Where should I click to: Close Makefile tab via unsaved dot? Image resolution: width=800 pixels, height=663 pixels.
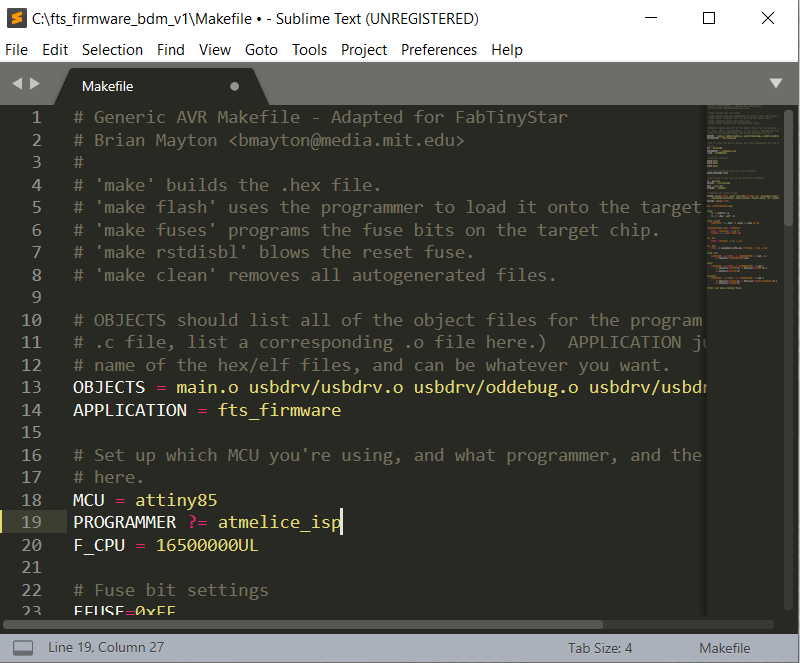pyautogui.click(x=234, y=86)
